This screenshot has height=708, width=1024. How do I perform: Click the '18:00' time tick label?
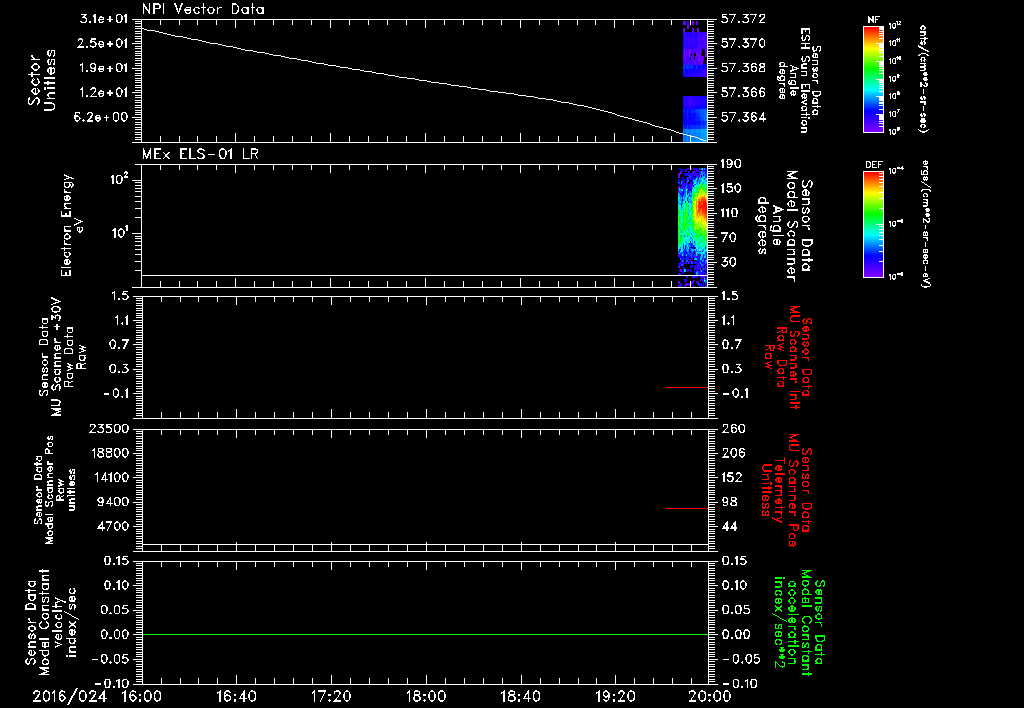click(426, 696)
